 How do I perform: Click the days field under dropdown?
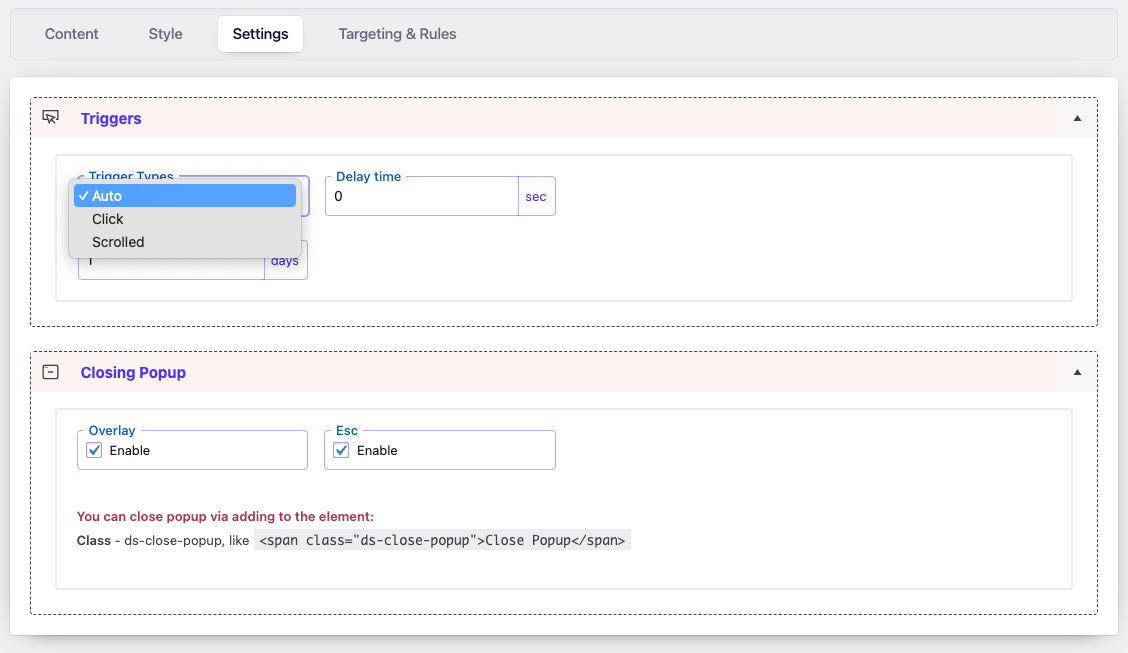[x=171, y=268]
